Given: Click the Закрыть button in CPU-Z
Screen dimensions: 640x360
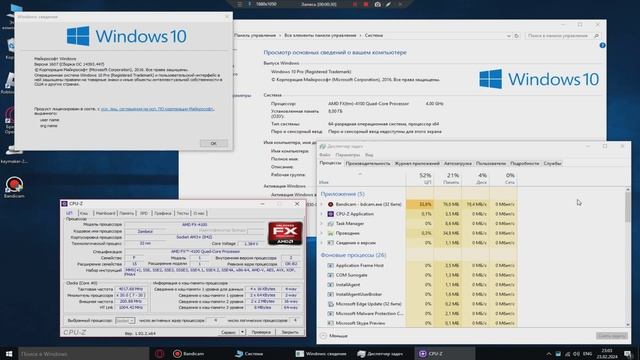Looking at the screenshot, I should click(290, 332).
